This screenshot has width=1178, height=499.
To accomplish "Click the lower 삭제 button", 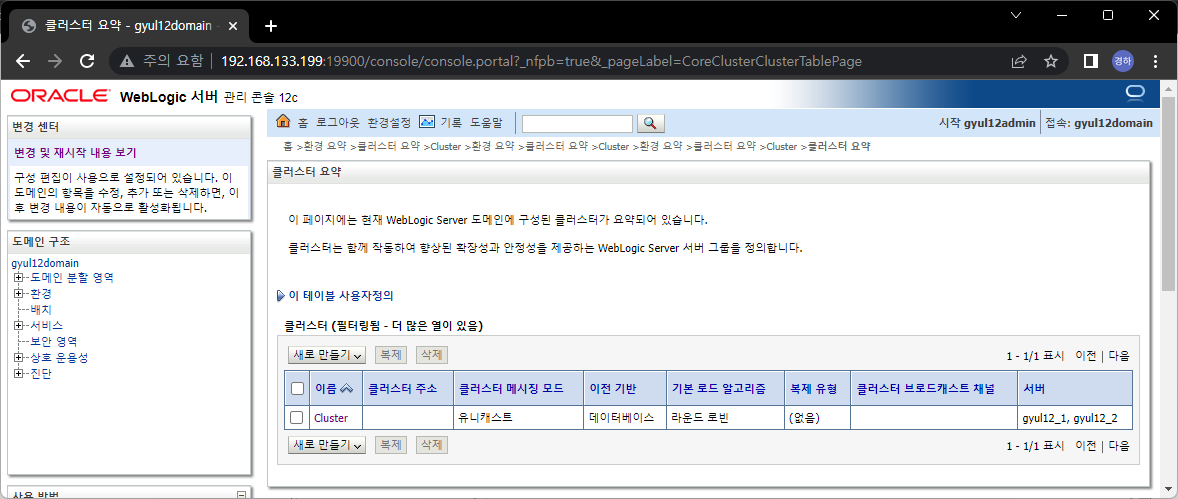I will [x=432, y=445].
